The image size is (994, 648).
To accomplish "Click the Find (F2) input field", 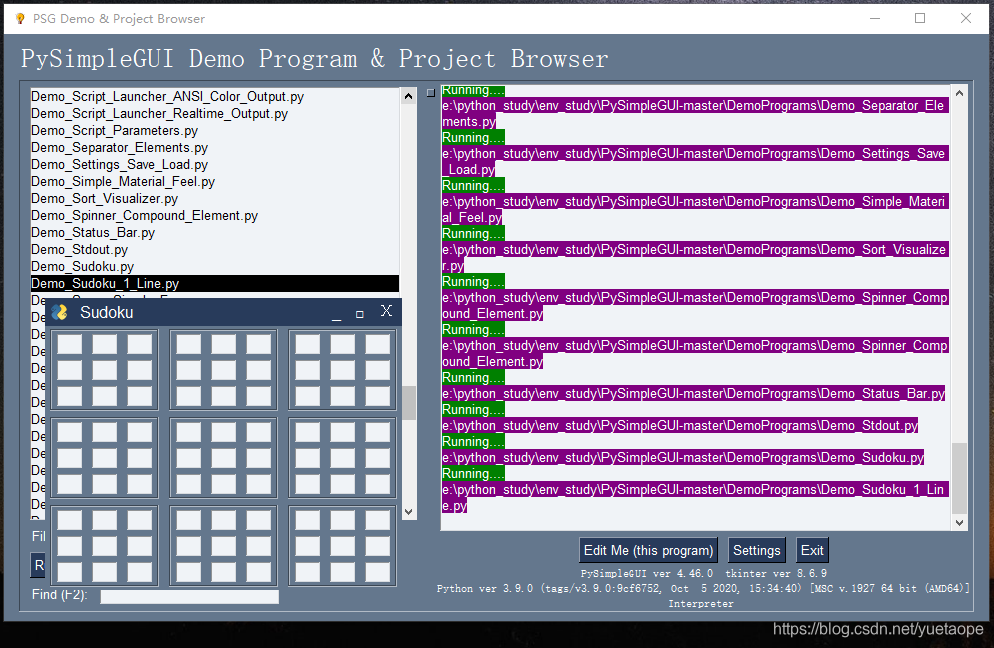I will coord(190,597).
